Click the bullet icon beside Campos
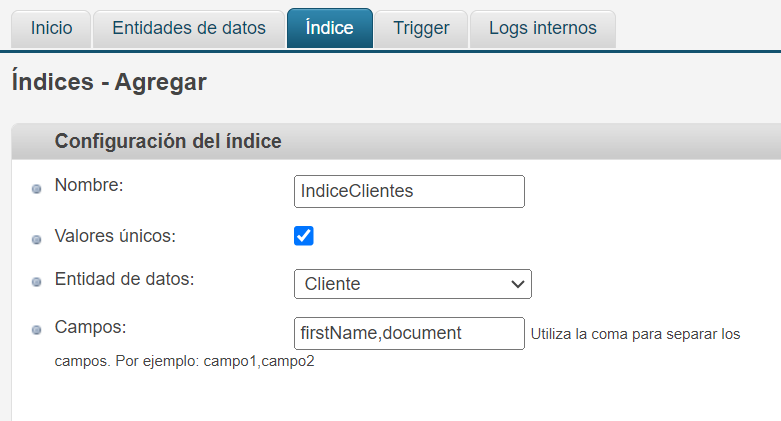Image resolution: width=781 pixels, height=421 pixels. click(x=37, y=329)
